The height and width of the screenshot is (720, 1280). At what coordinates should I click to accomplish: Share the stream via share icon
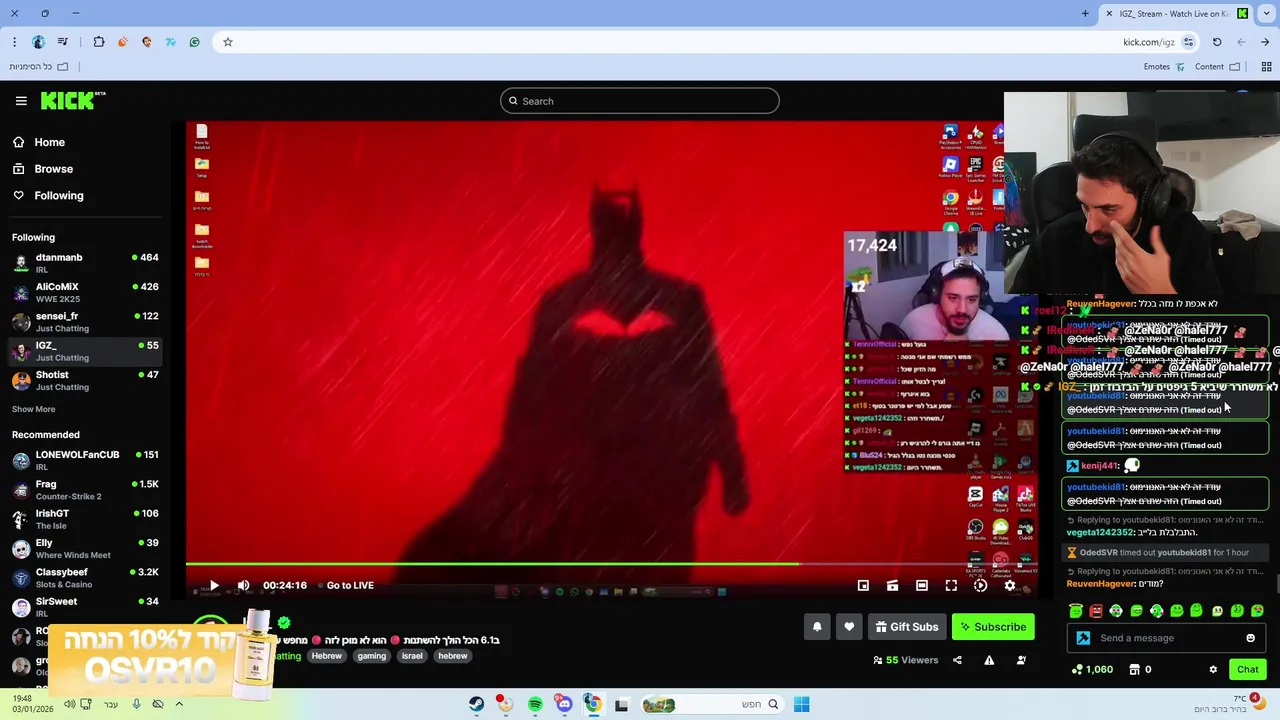(957, 660)
